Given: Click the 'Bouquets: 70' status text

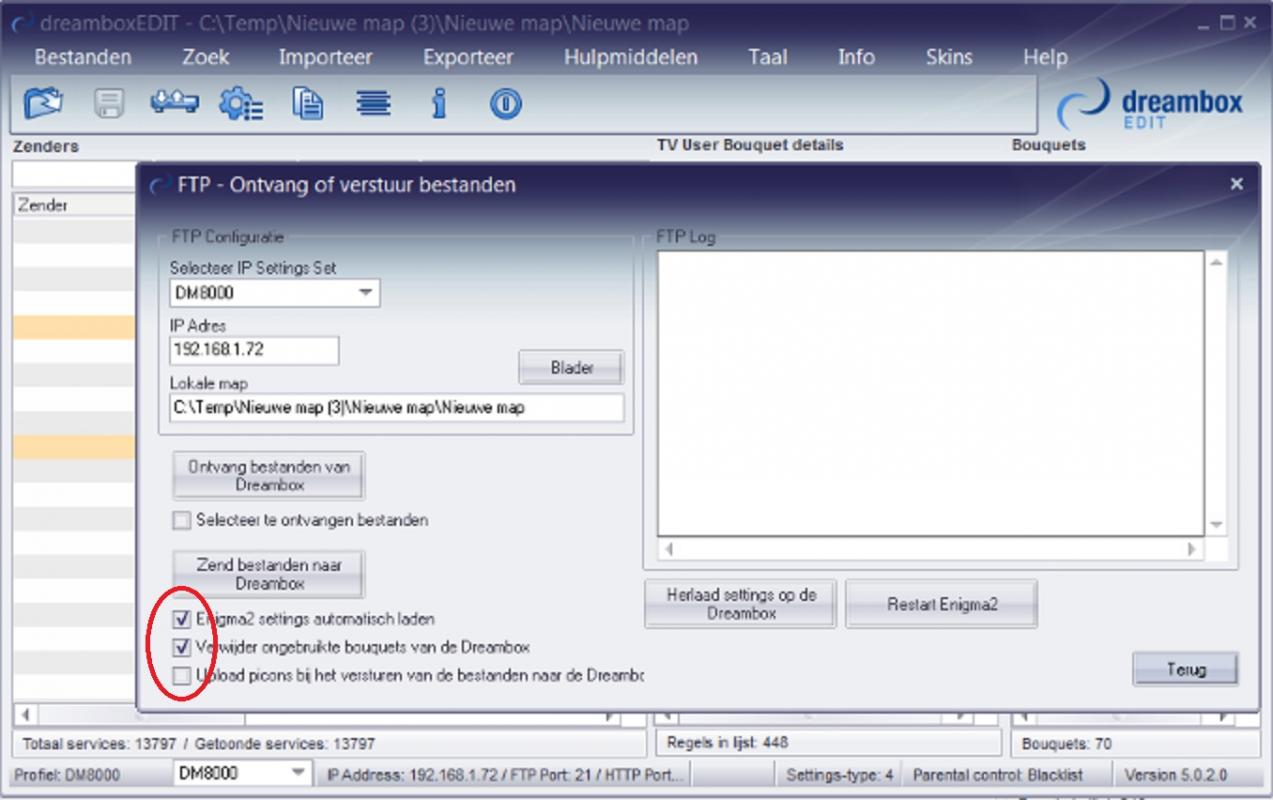Looking at the screenshot, I should coord(1066,744).
